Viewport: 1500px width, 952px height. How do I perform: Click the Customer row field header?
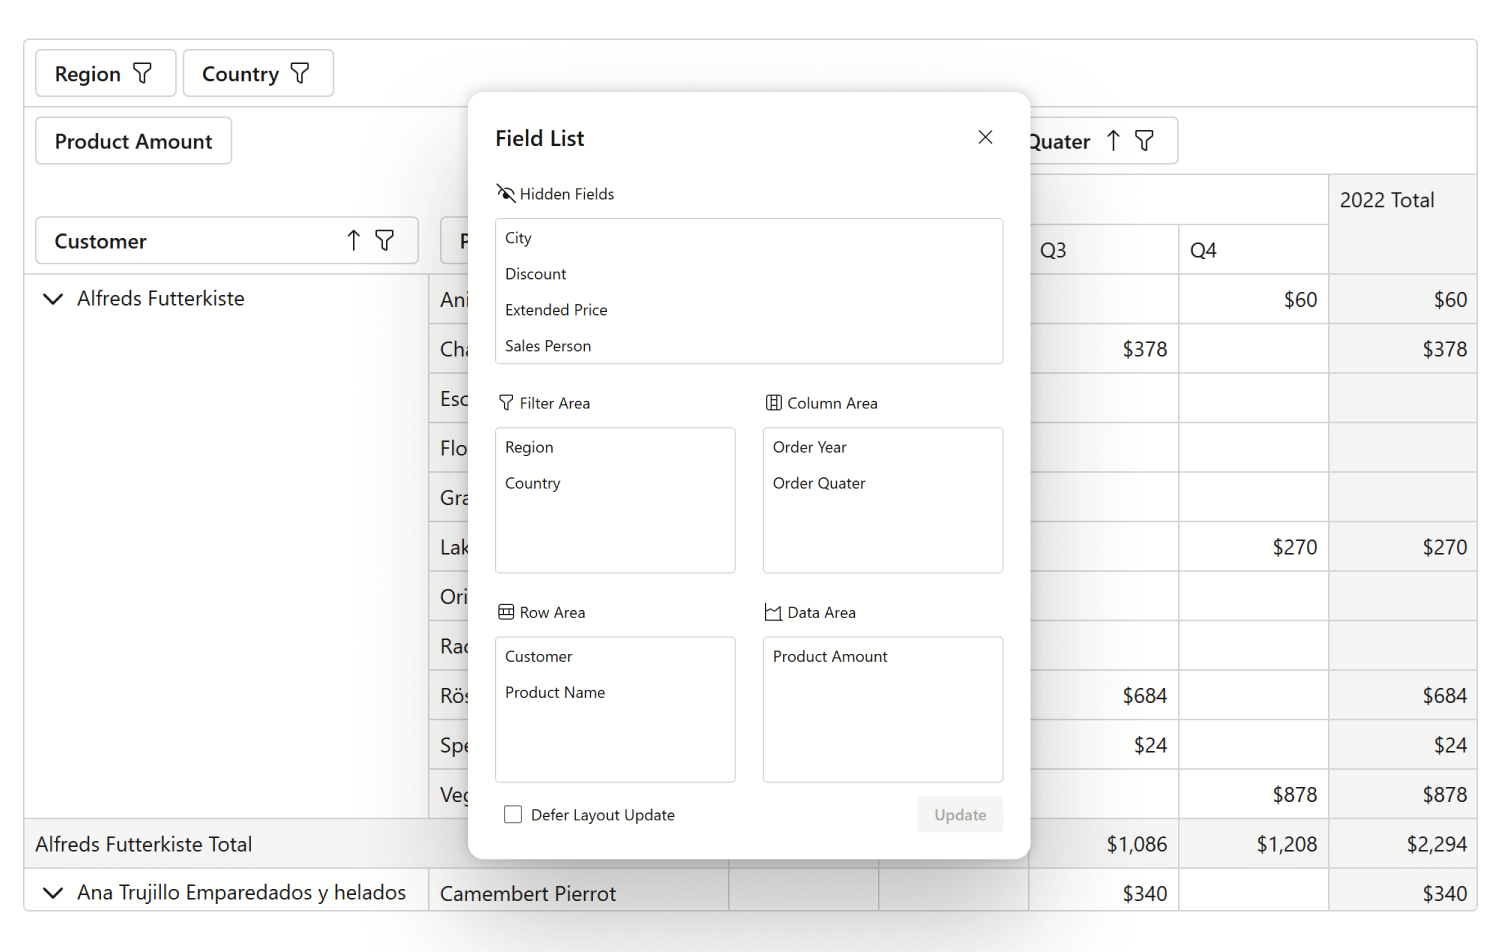pyautogui.click(x=227, y=240)
